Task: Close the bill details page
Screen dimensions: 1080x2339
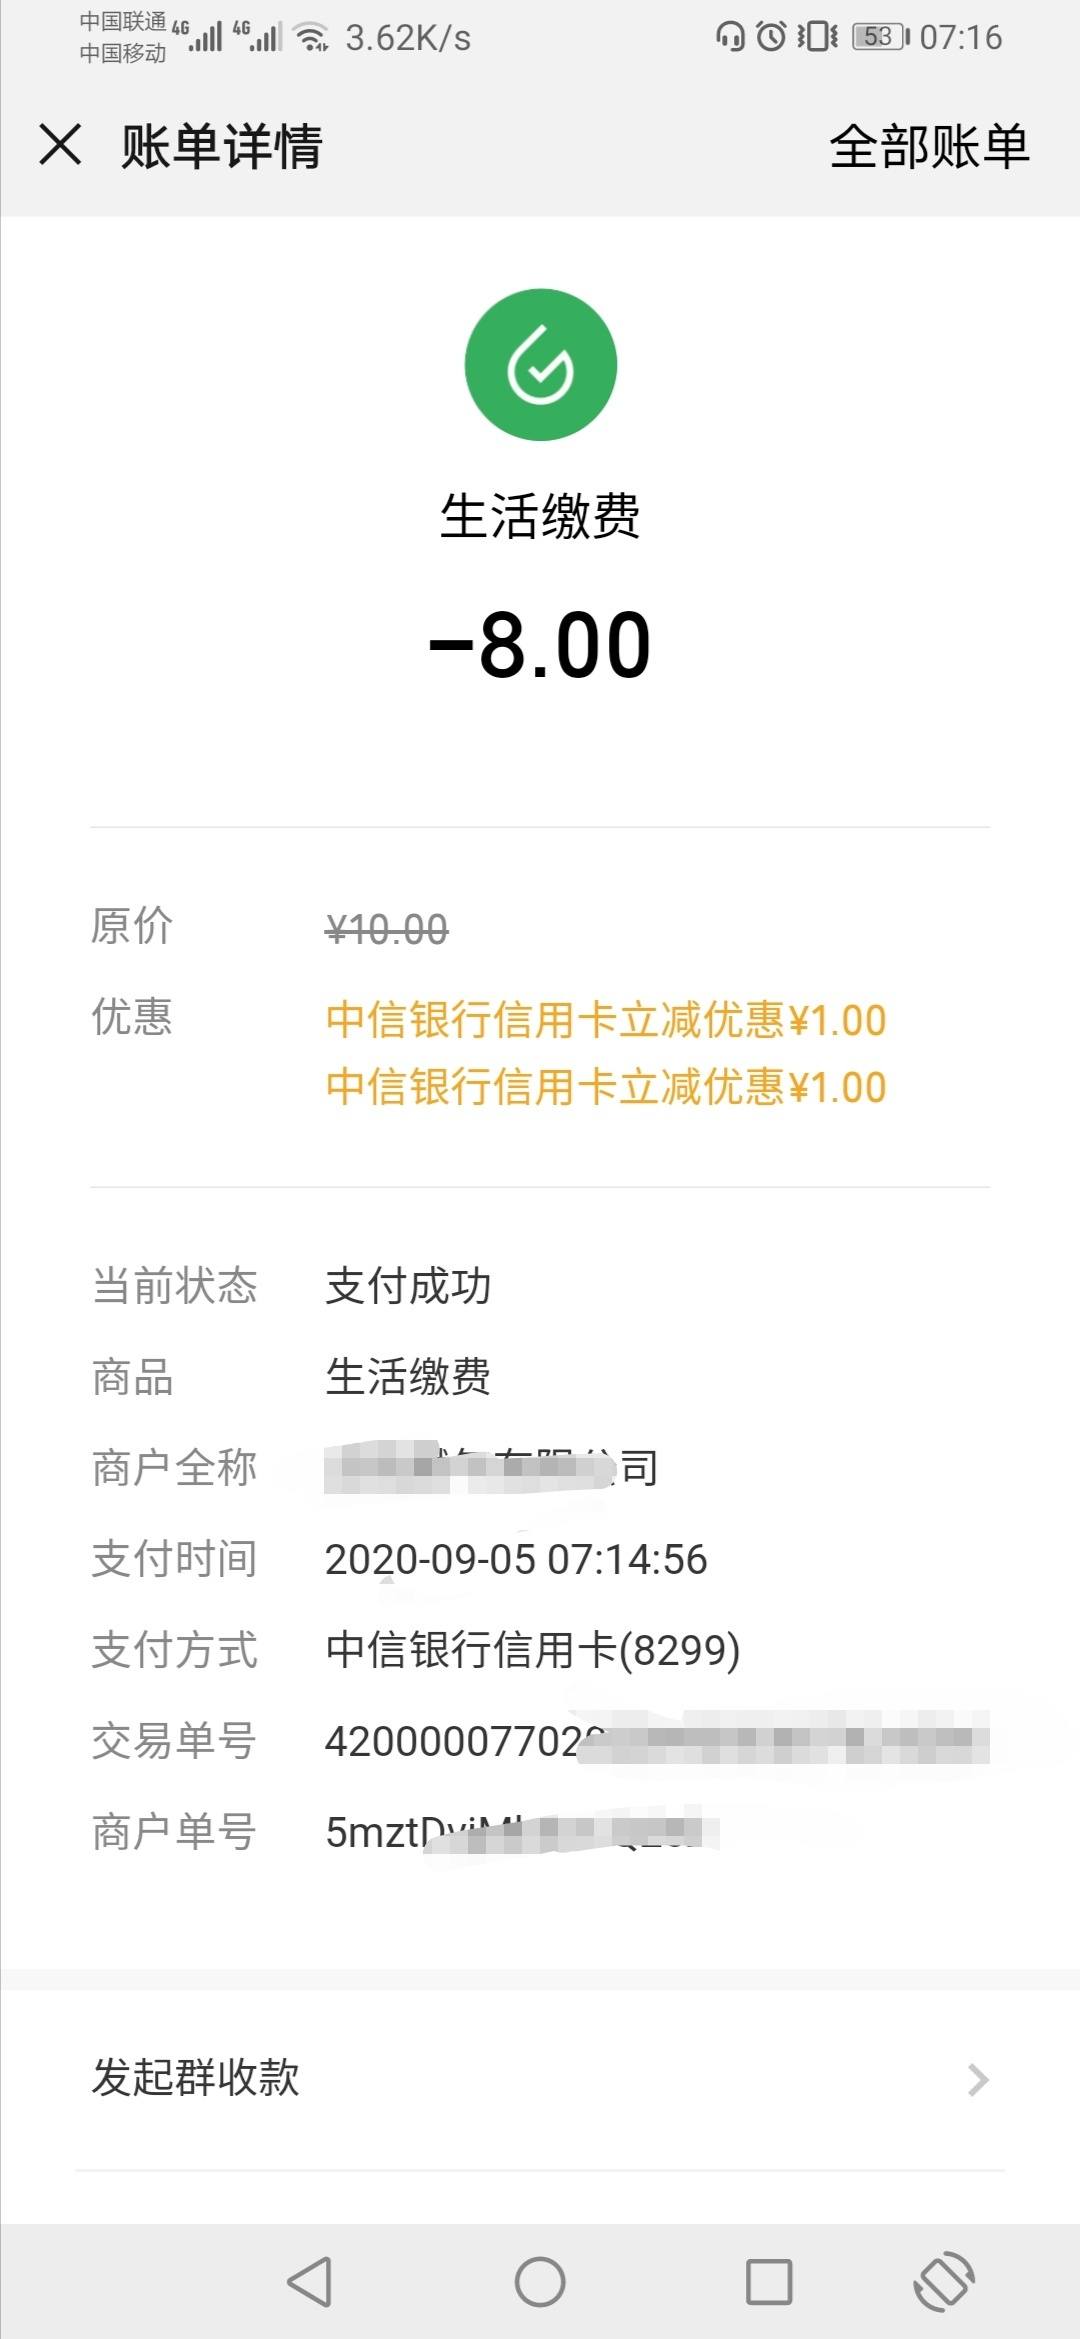Action: coord(60,145)
